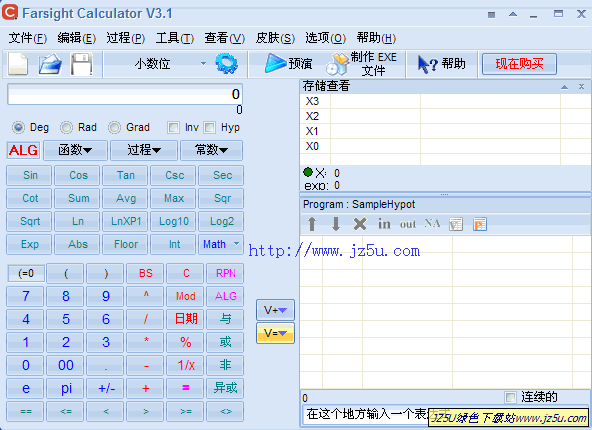
Task: Select the X3 row in 存储查看
Action: tap(445, 101)
